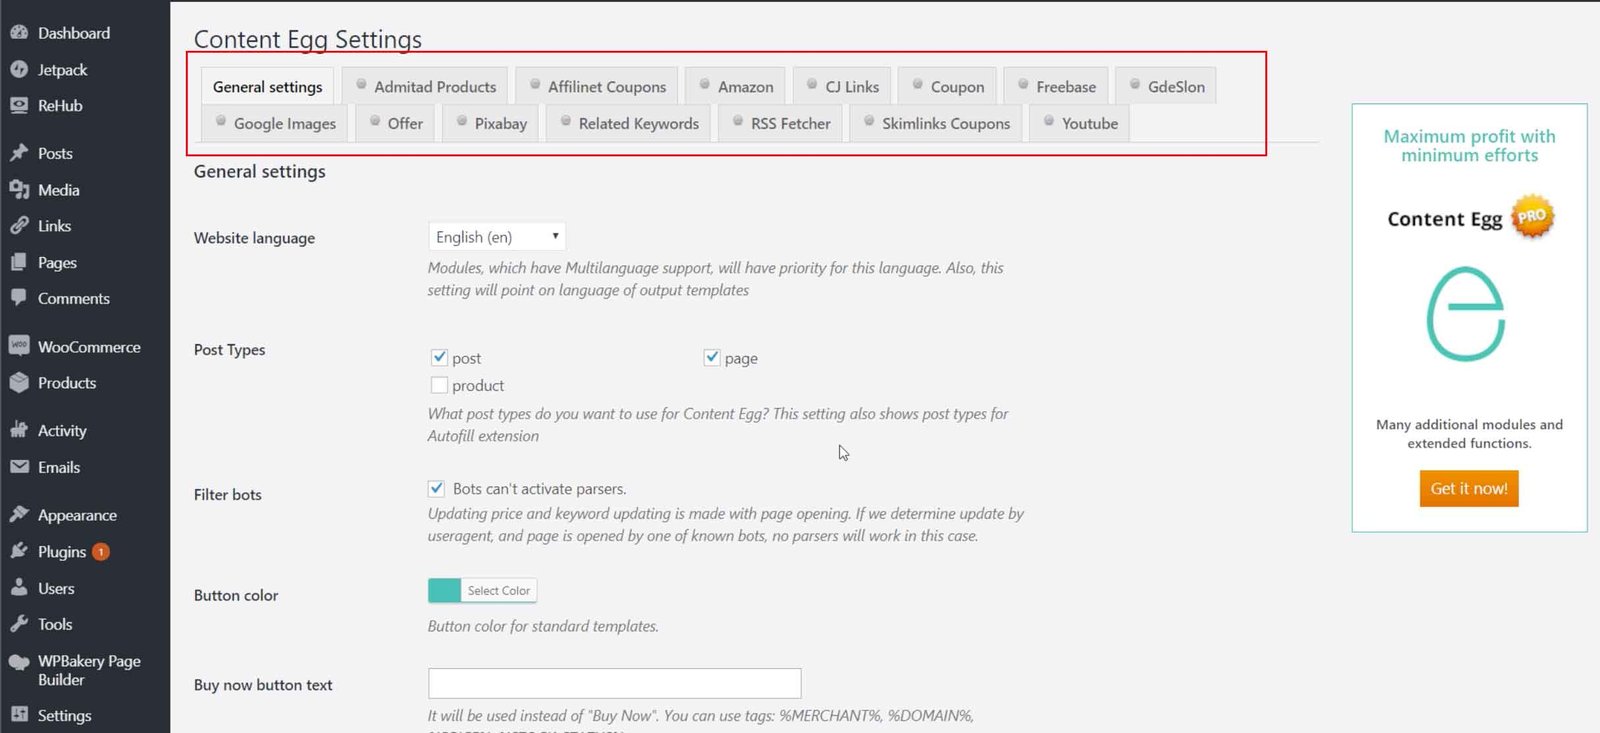1600x733 pixels.
Task: Click the Activity icon in the sidebar
Action: (x=19, y=430)
